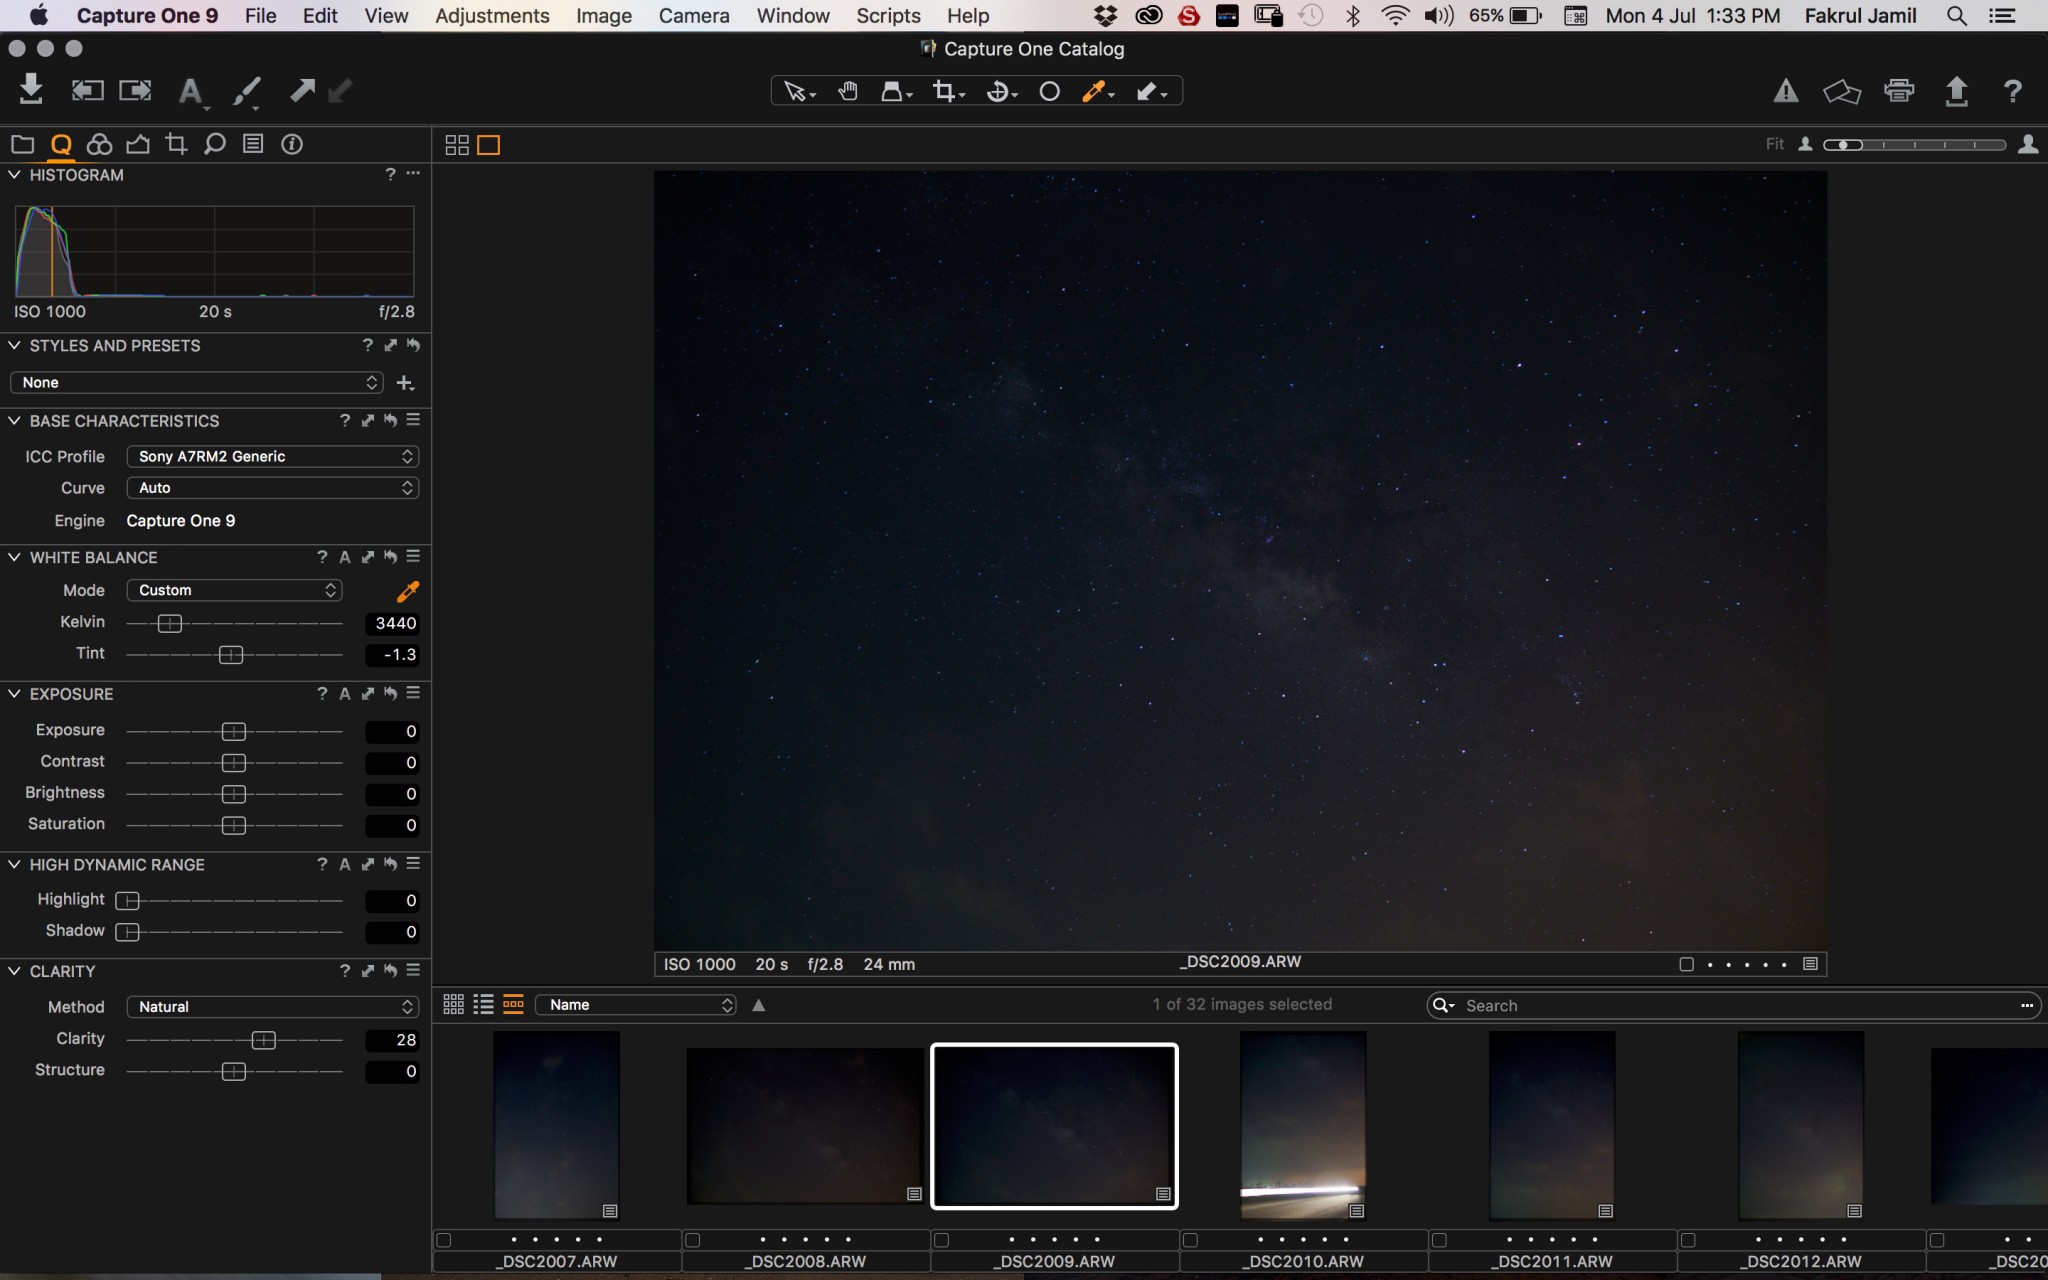
Task: Open the Clarity Method dropdown
Action: pyautogui.click(x=272, y=1007)
